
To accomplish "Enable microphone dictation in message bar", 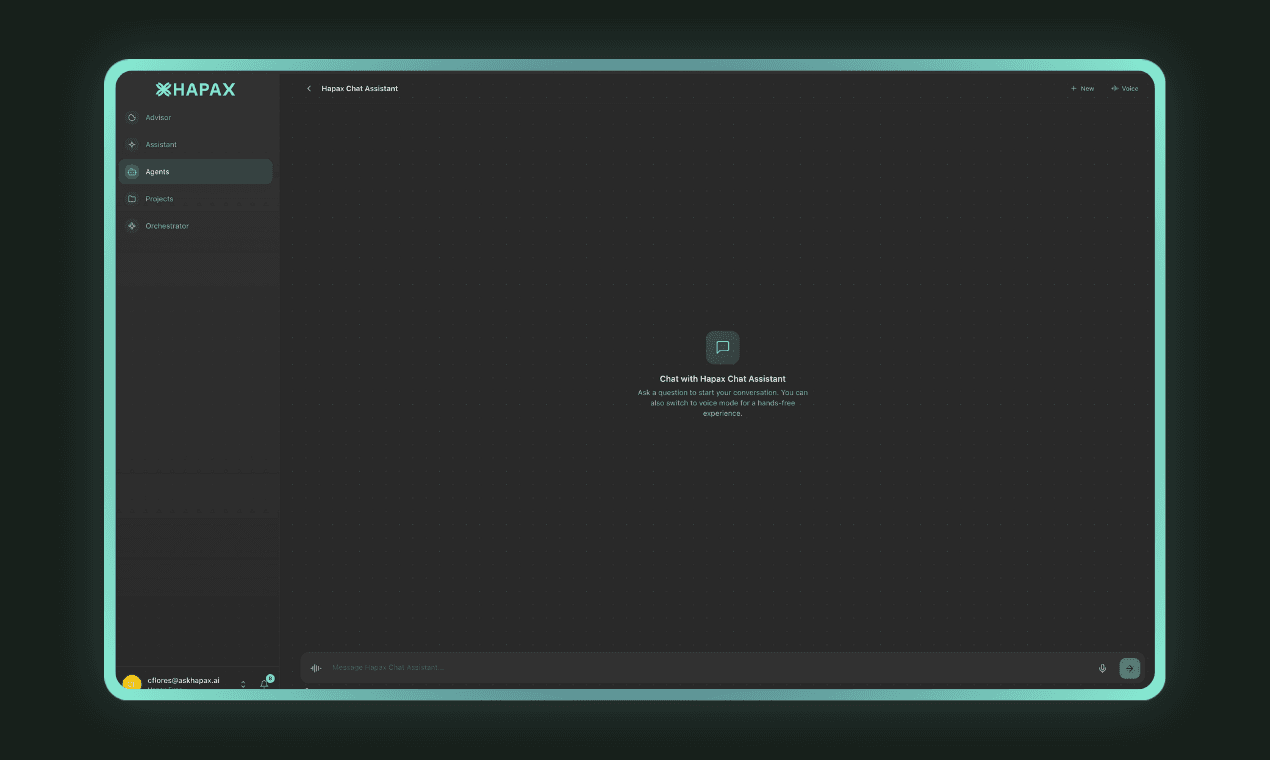I will (x=1102, y=668).
